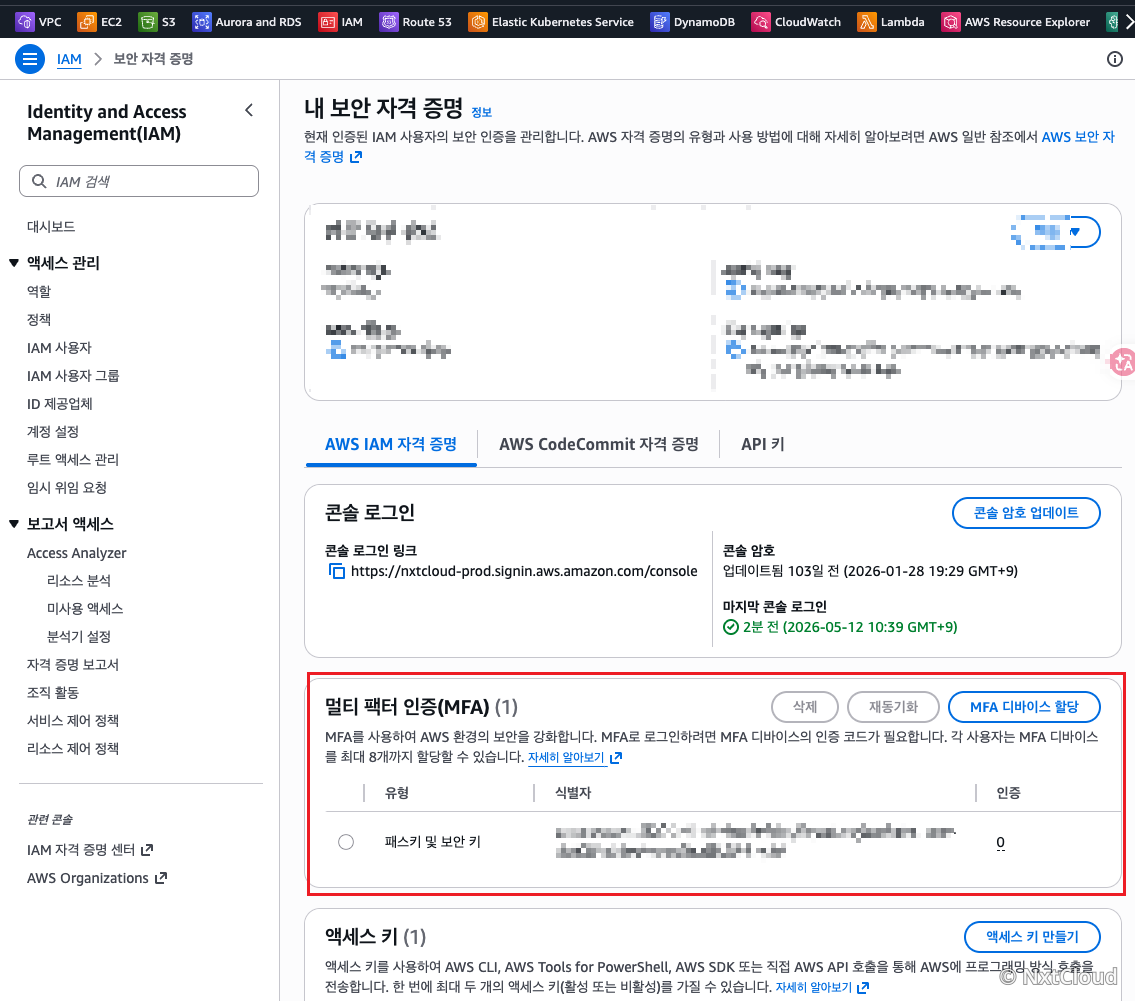Go to 대시보드 in sidebar
Image resolution: width=1135 pixels, height=1001 pixels.
point(51,227)
